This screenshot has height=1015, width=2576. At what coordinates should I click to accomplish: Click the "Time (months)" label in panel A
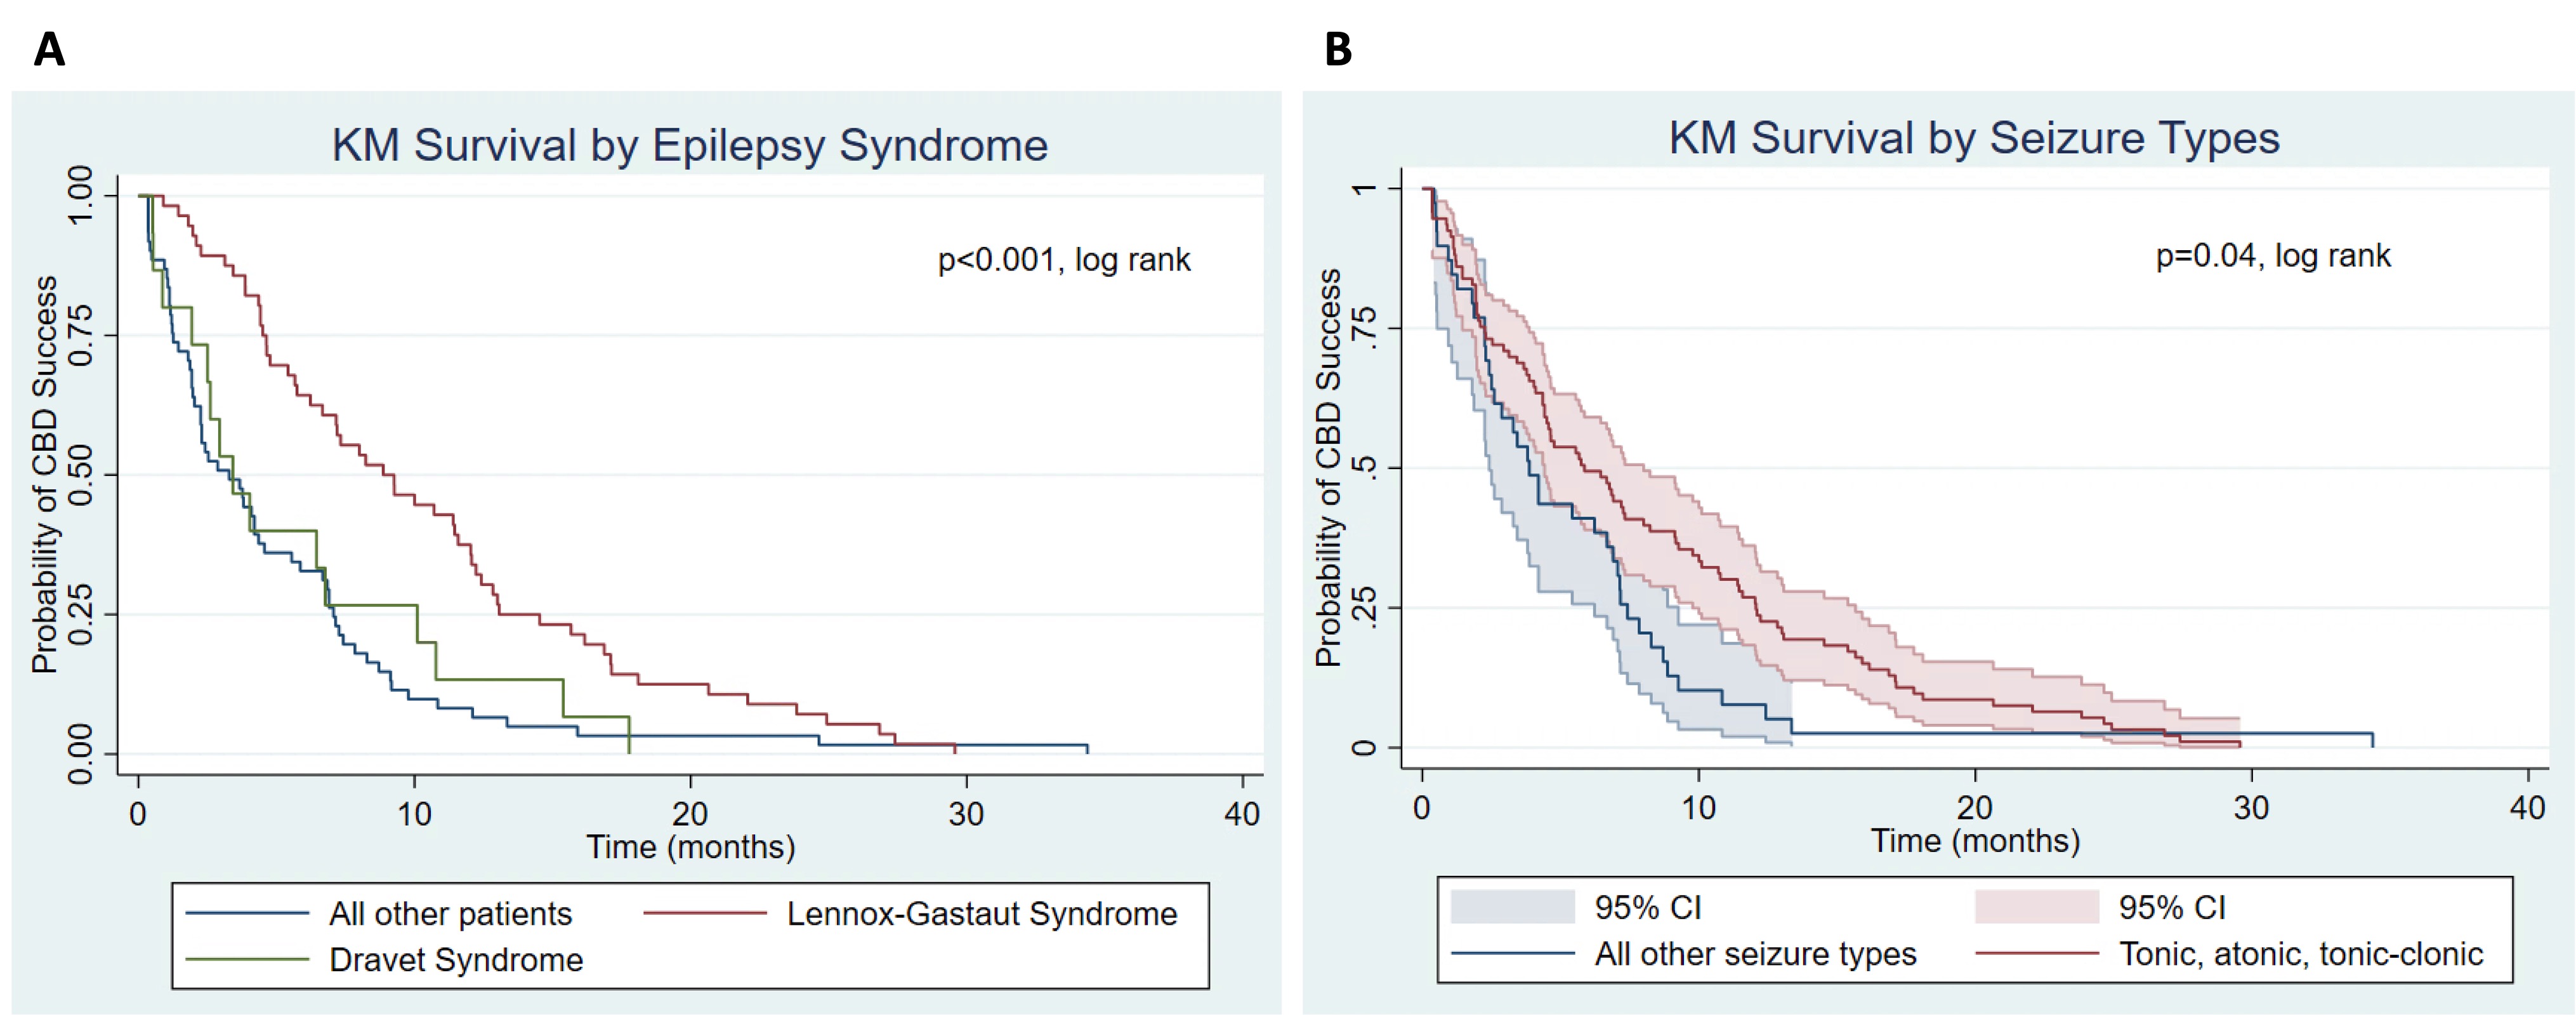tap(690, 847)
